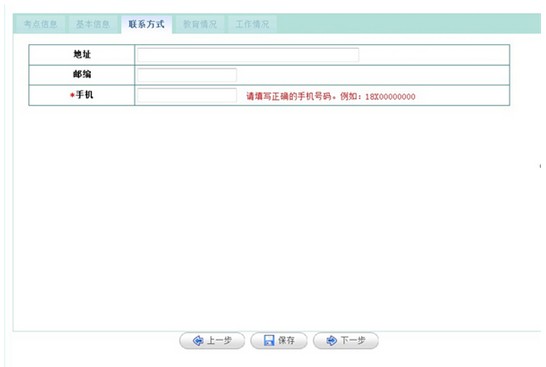Click the 邮编 row label

[82, 74]
